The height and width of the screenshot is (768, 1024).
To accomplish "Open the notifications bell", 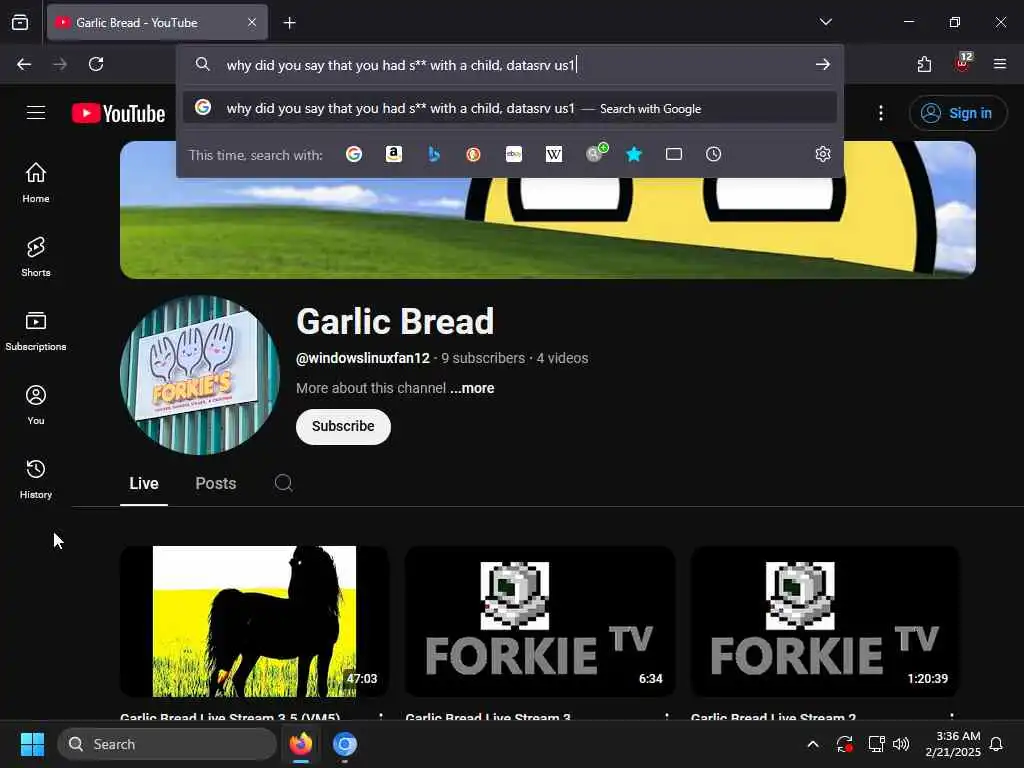I will tap(997, 744).
